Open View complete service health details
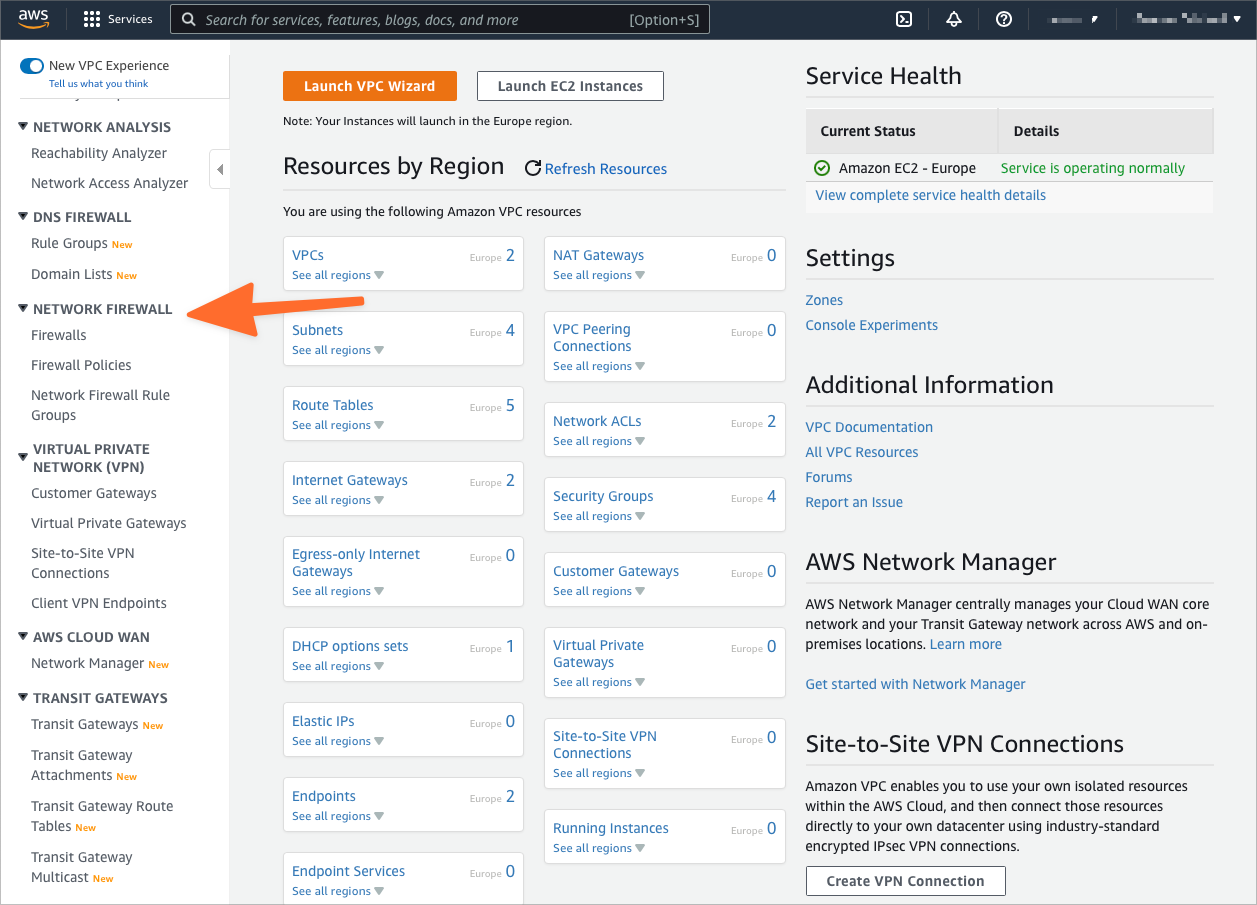Viewport: 1257px width, 905px height. point(931,195)
